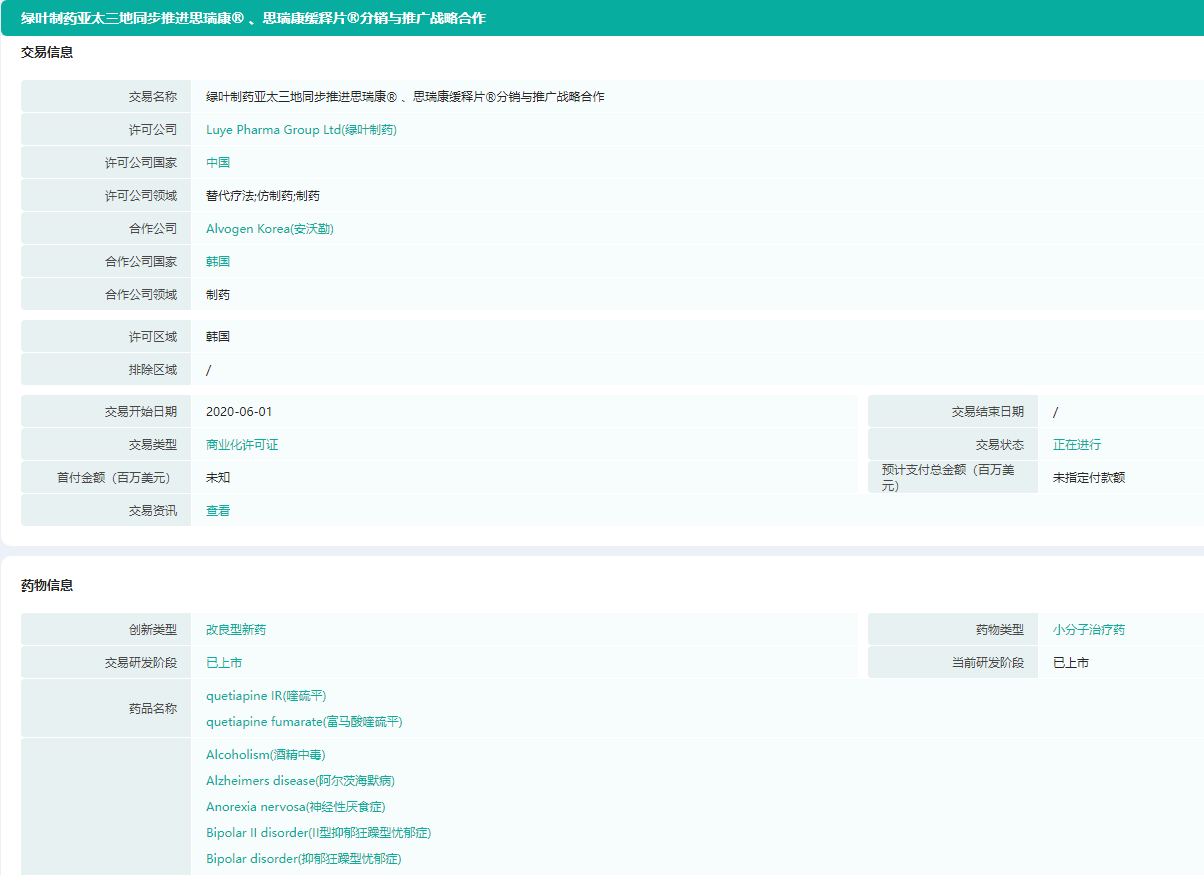The image size is (1204, 875).
Task: Open the Alzheimers disease(阿尔茨海默病) link
Action: pyautogui.click(x=293, y=781)
